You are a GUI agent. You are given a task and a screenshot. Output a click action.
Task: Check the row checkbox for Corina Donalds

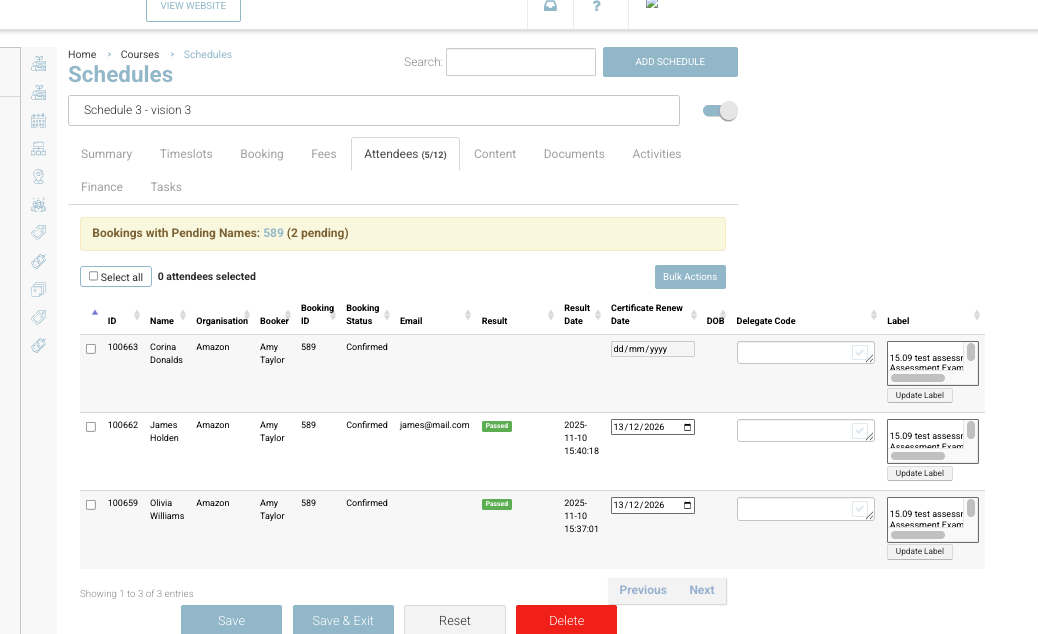coord(91,349)
